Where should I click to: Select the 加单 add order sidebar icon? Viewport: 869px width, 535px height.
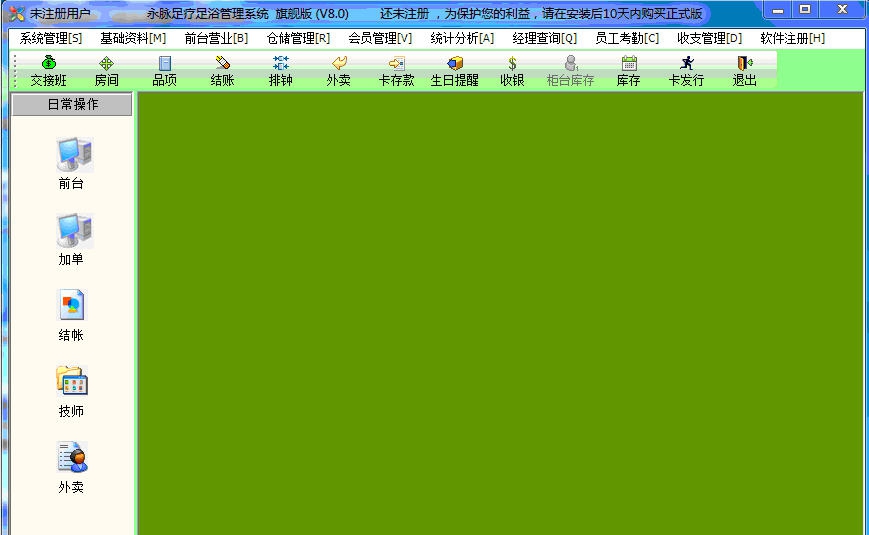[x=73, y=240]
